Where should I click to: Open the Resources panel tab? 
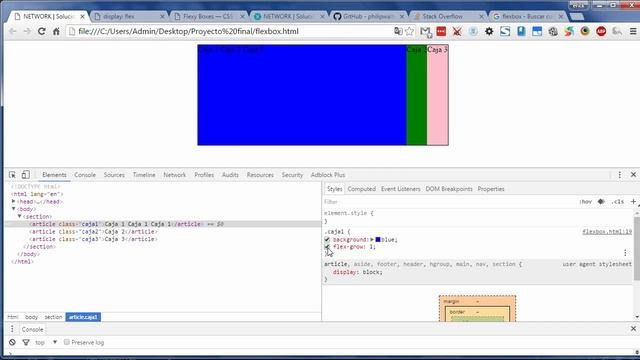click(260, 175)
